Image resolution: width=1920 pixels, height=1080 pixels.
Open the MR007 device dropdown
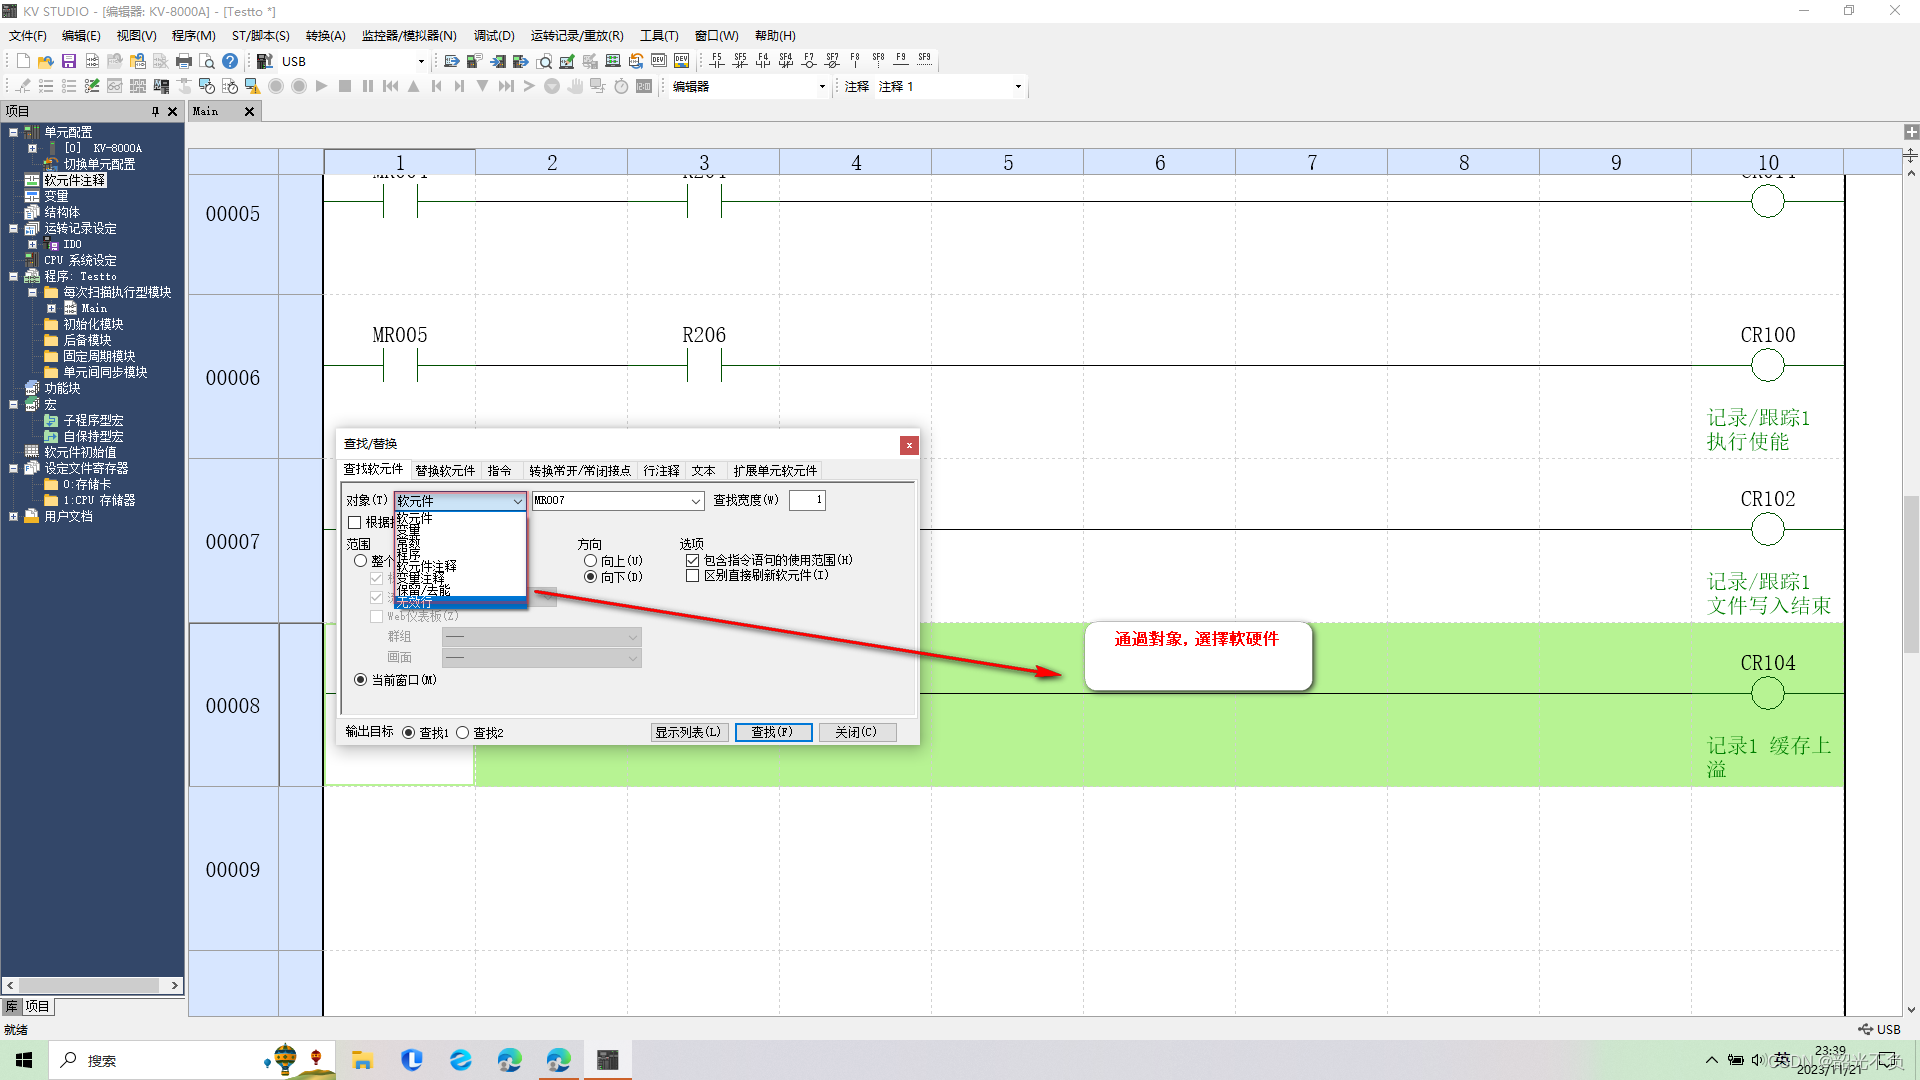coord(695,500)
